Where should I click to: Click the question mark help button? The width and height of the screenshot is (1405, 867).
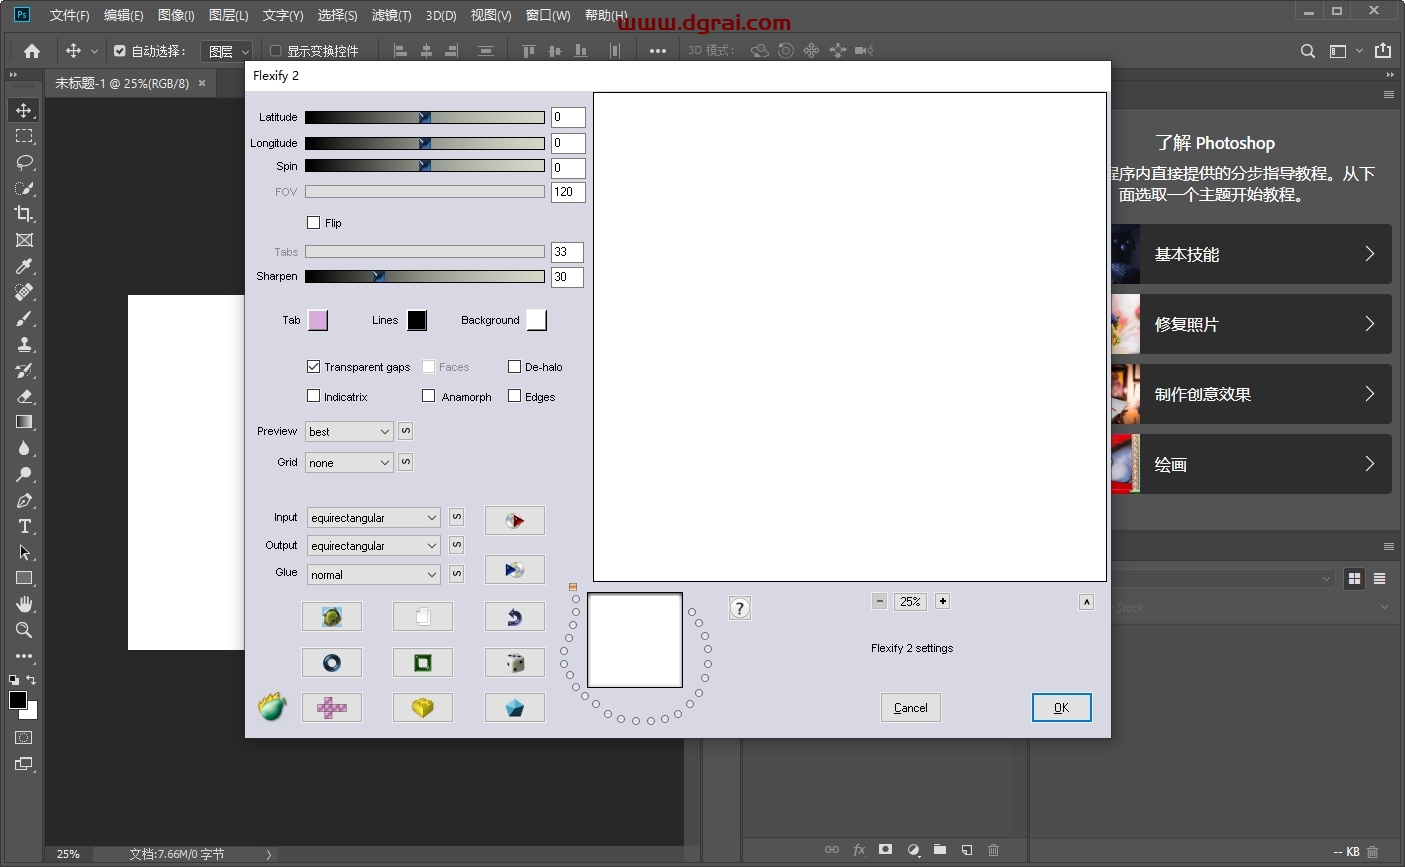click(x=739, y=608)
